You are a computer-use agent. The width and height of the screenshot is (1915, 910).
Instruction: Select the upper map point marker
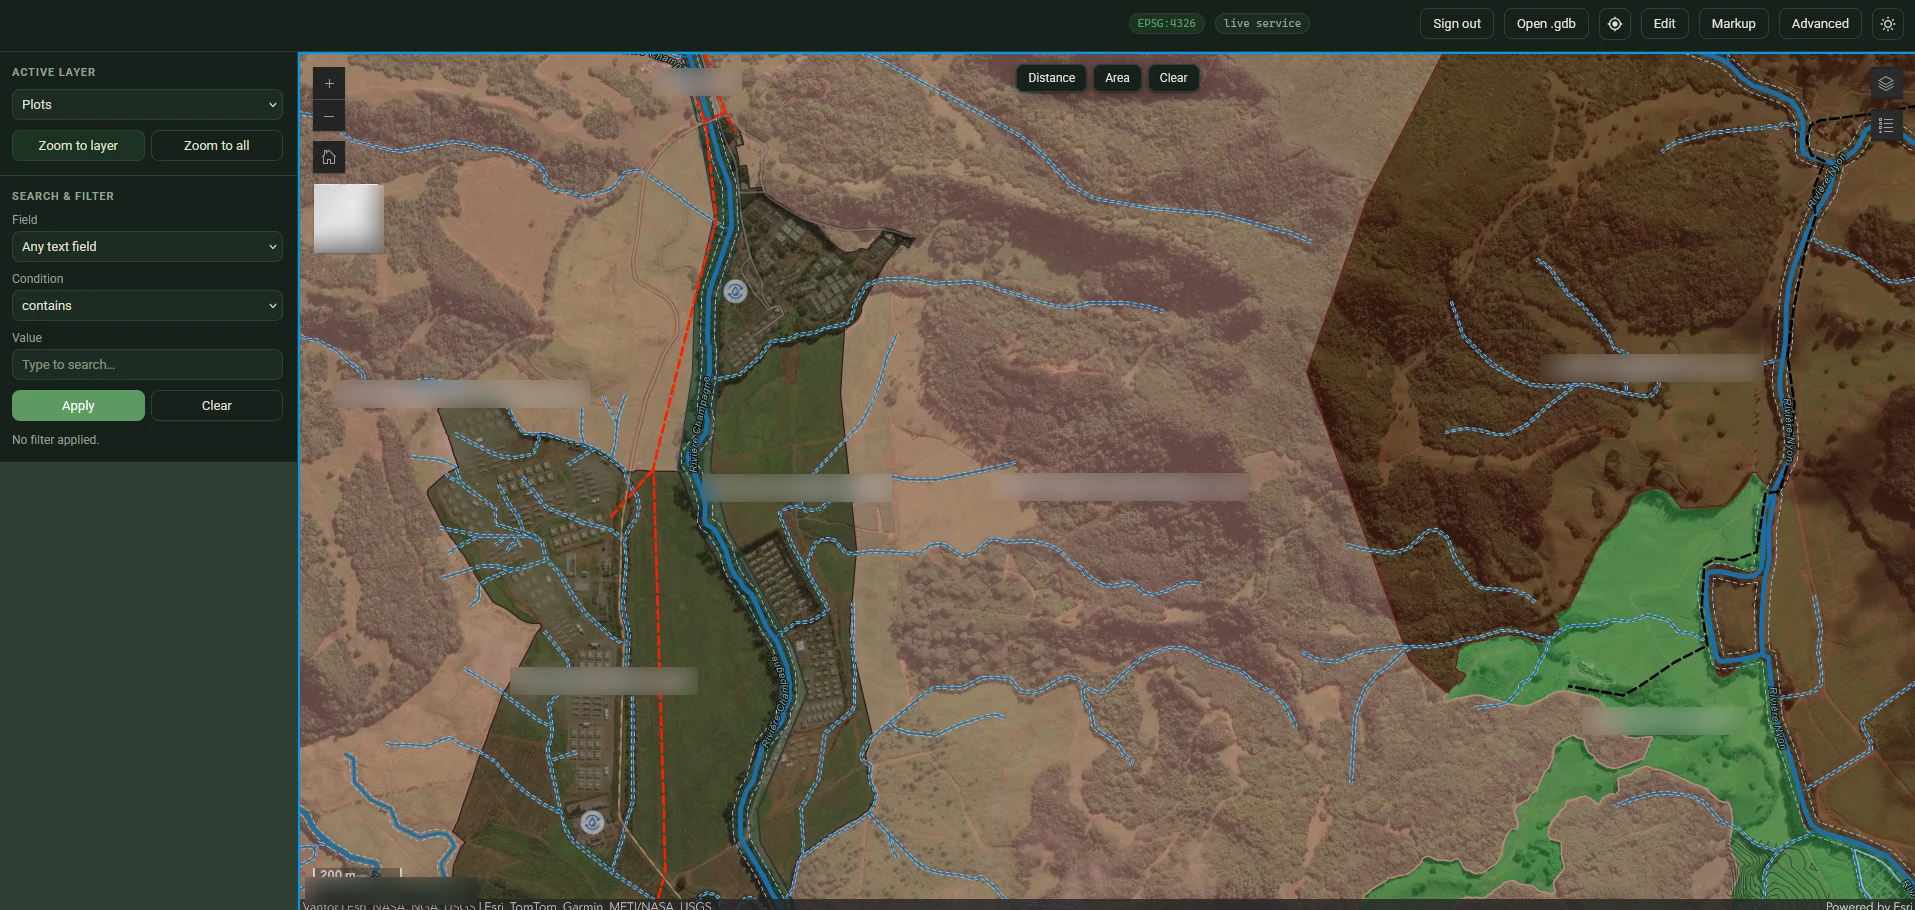click(x=736, y=291)
